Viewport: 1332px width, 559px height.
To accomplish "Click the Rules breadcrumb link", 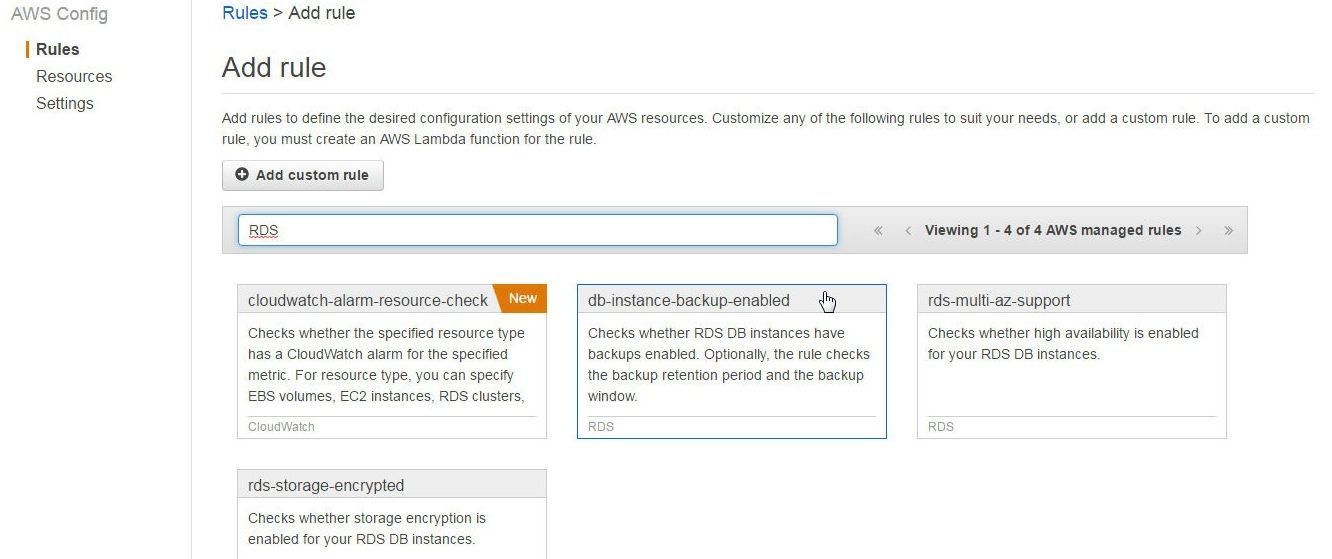I will pyautogui.click(x=245, y=13).
